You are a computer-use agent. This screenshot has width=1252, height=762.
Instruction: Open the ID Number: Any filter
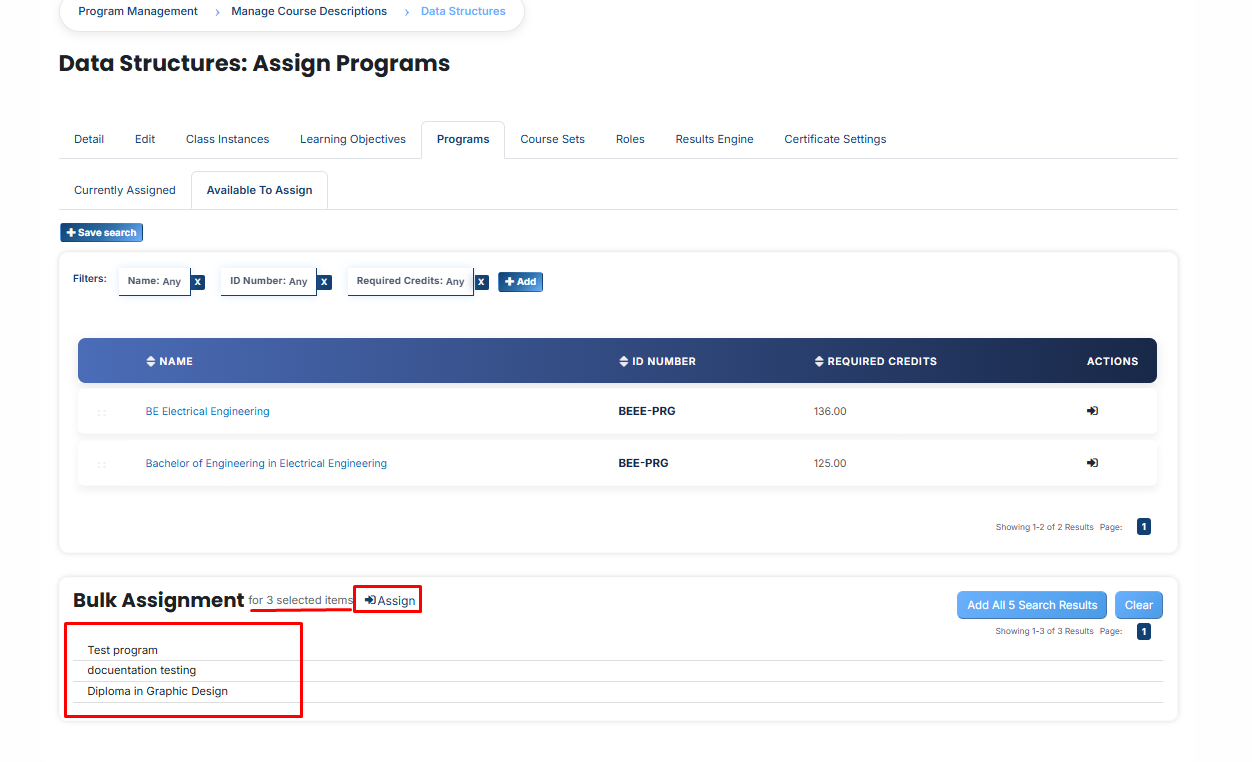(x=269, y=281)
